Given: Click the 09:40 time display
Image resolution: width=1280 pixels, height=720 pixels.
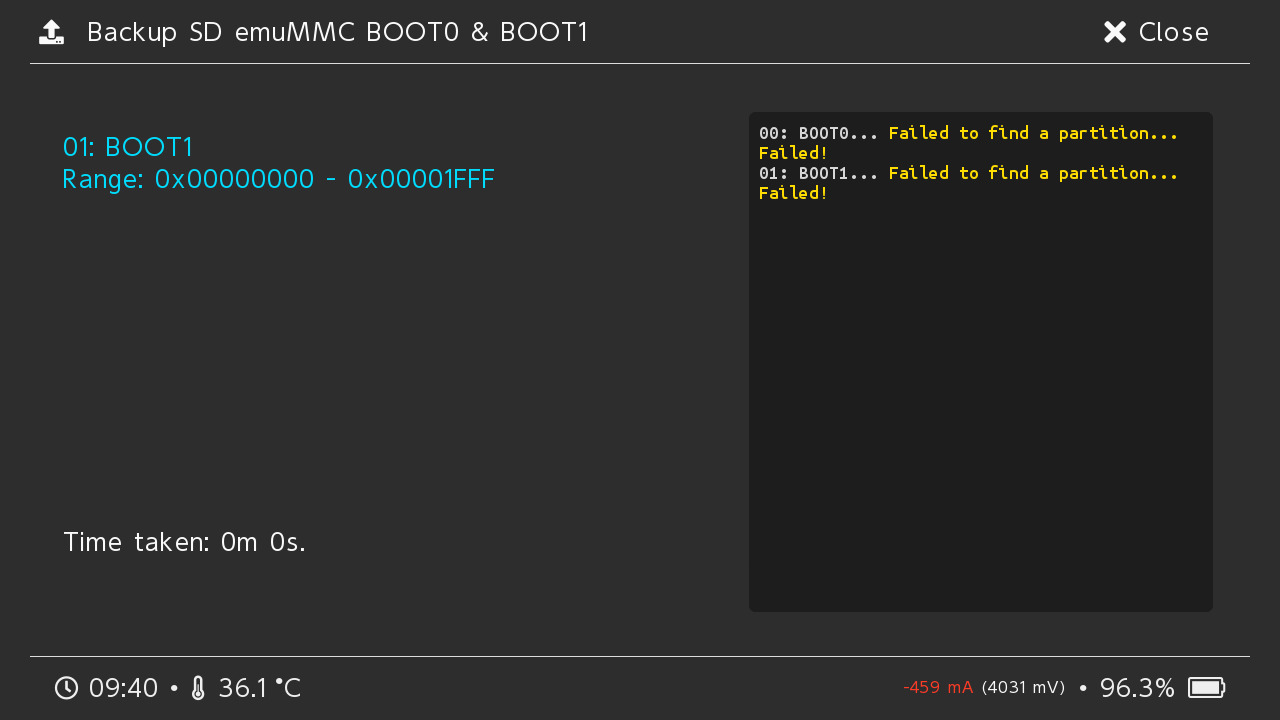Looking at the screenshot, I should point(124,688).
